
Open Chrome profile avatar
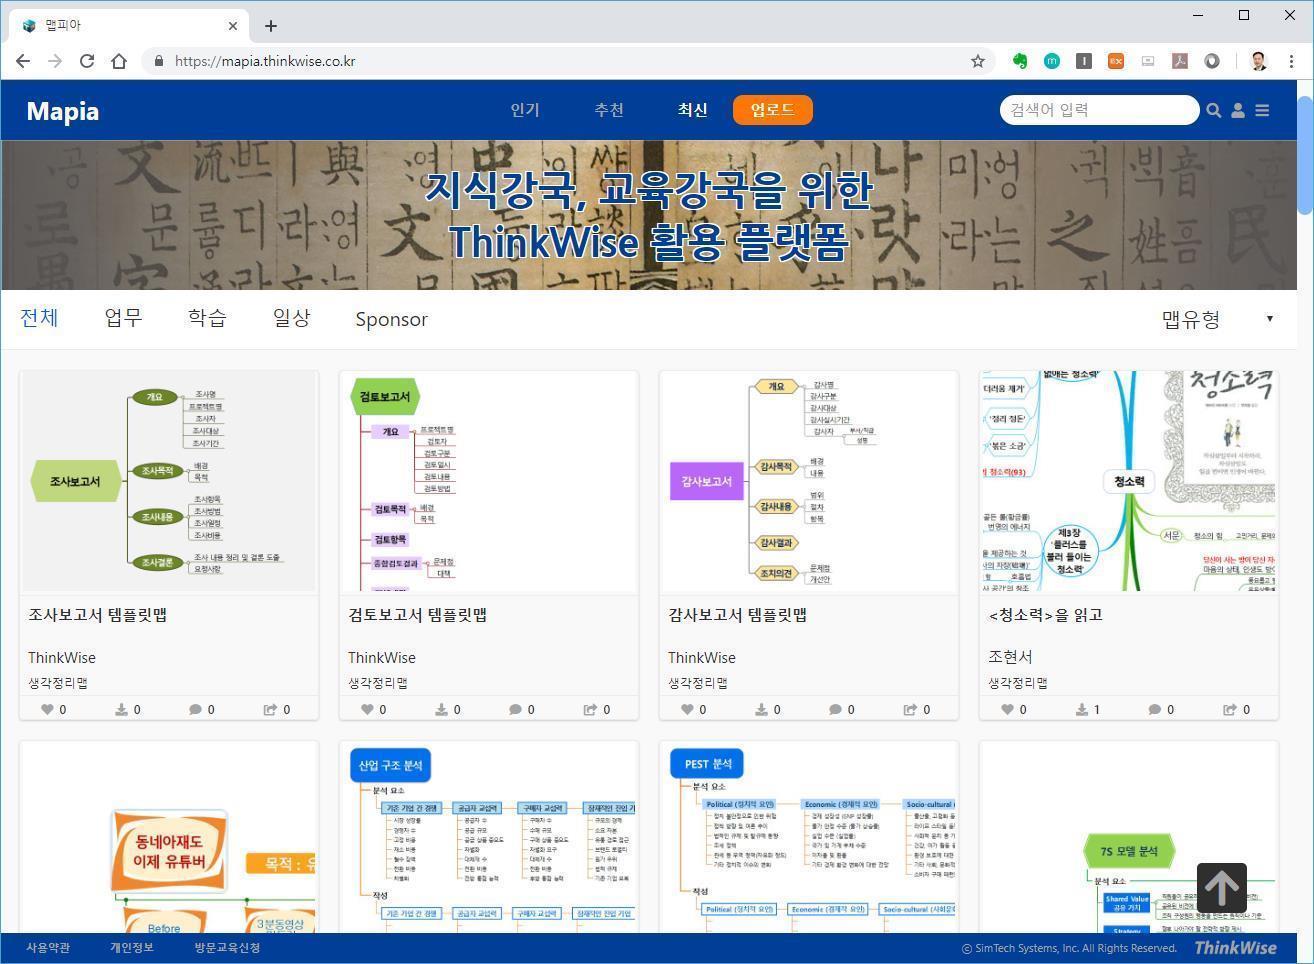[x=1258, y=61]
